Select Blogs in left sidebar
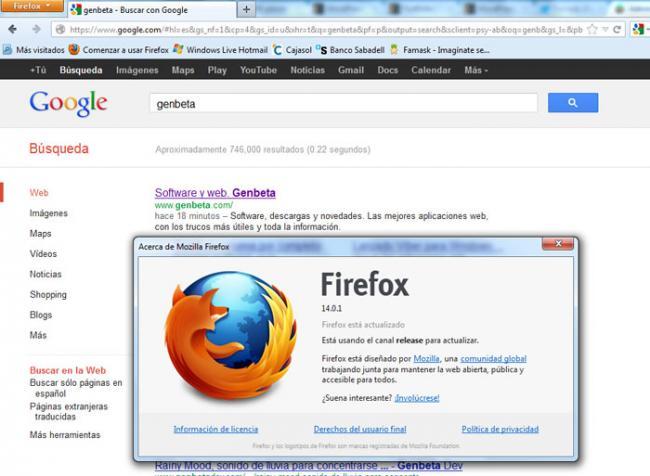650x476 pixels. click(x=41, y=315)
